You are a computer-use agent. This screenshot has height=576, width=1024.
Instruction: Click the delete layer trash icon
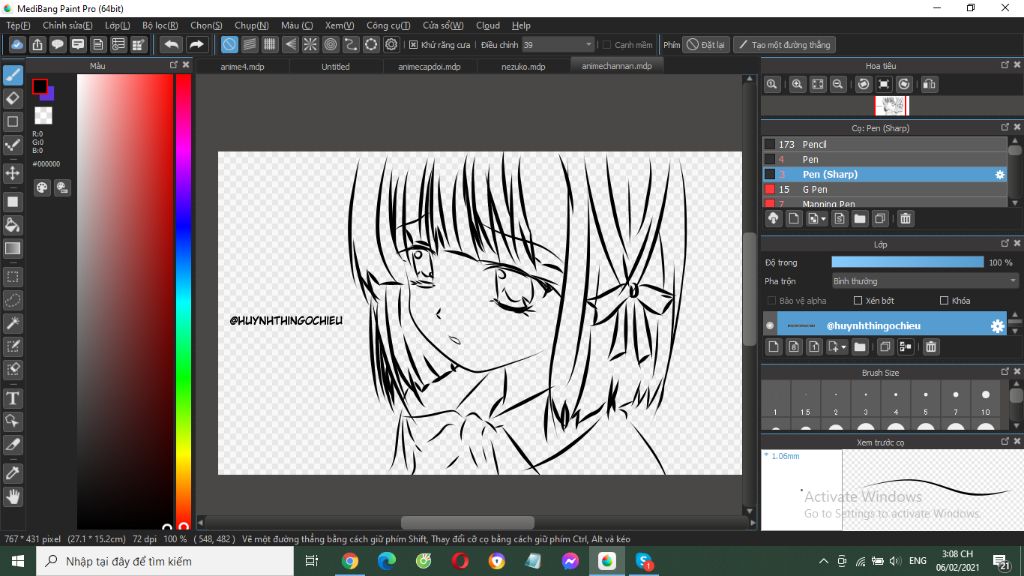tap(931, 347)
